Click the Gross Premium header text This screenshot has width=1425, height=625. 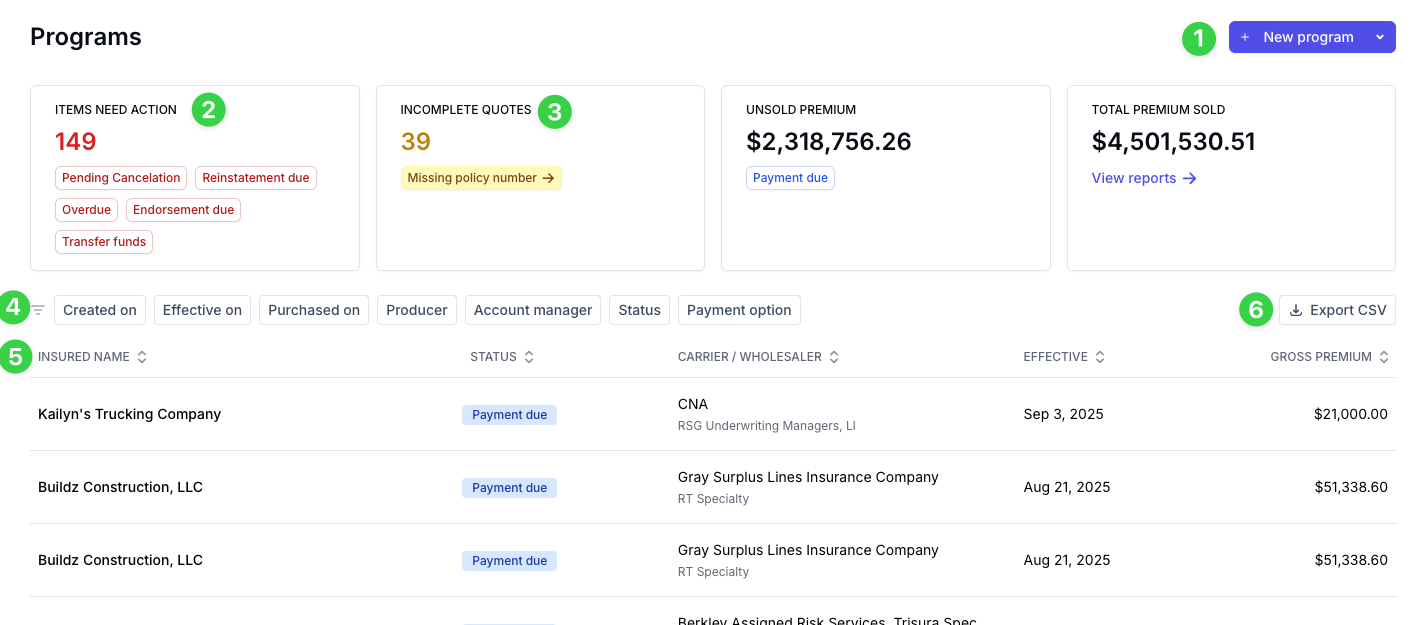(x=1321, y=357)
